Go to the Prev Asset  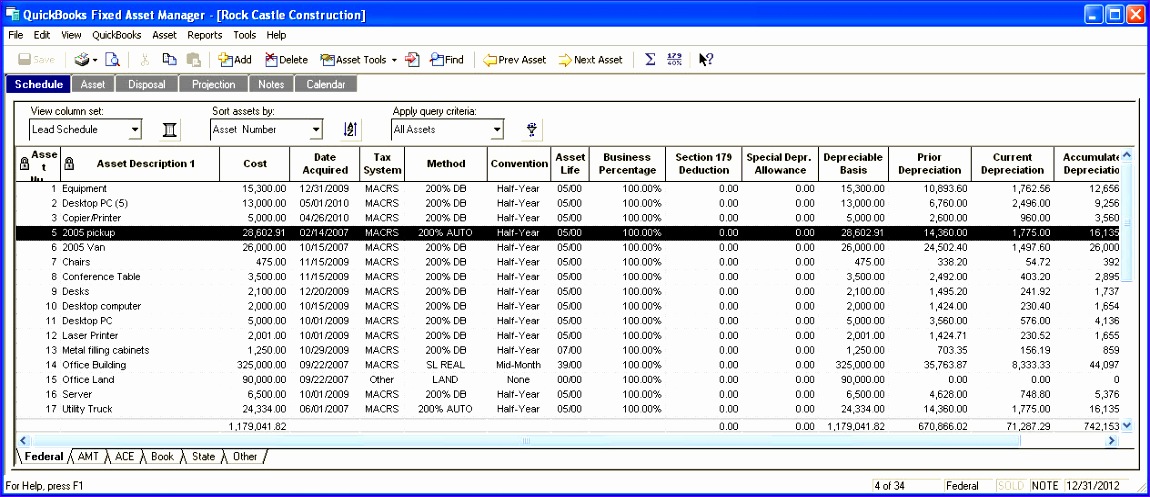point(514,60)
